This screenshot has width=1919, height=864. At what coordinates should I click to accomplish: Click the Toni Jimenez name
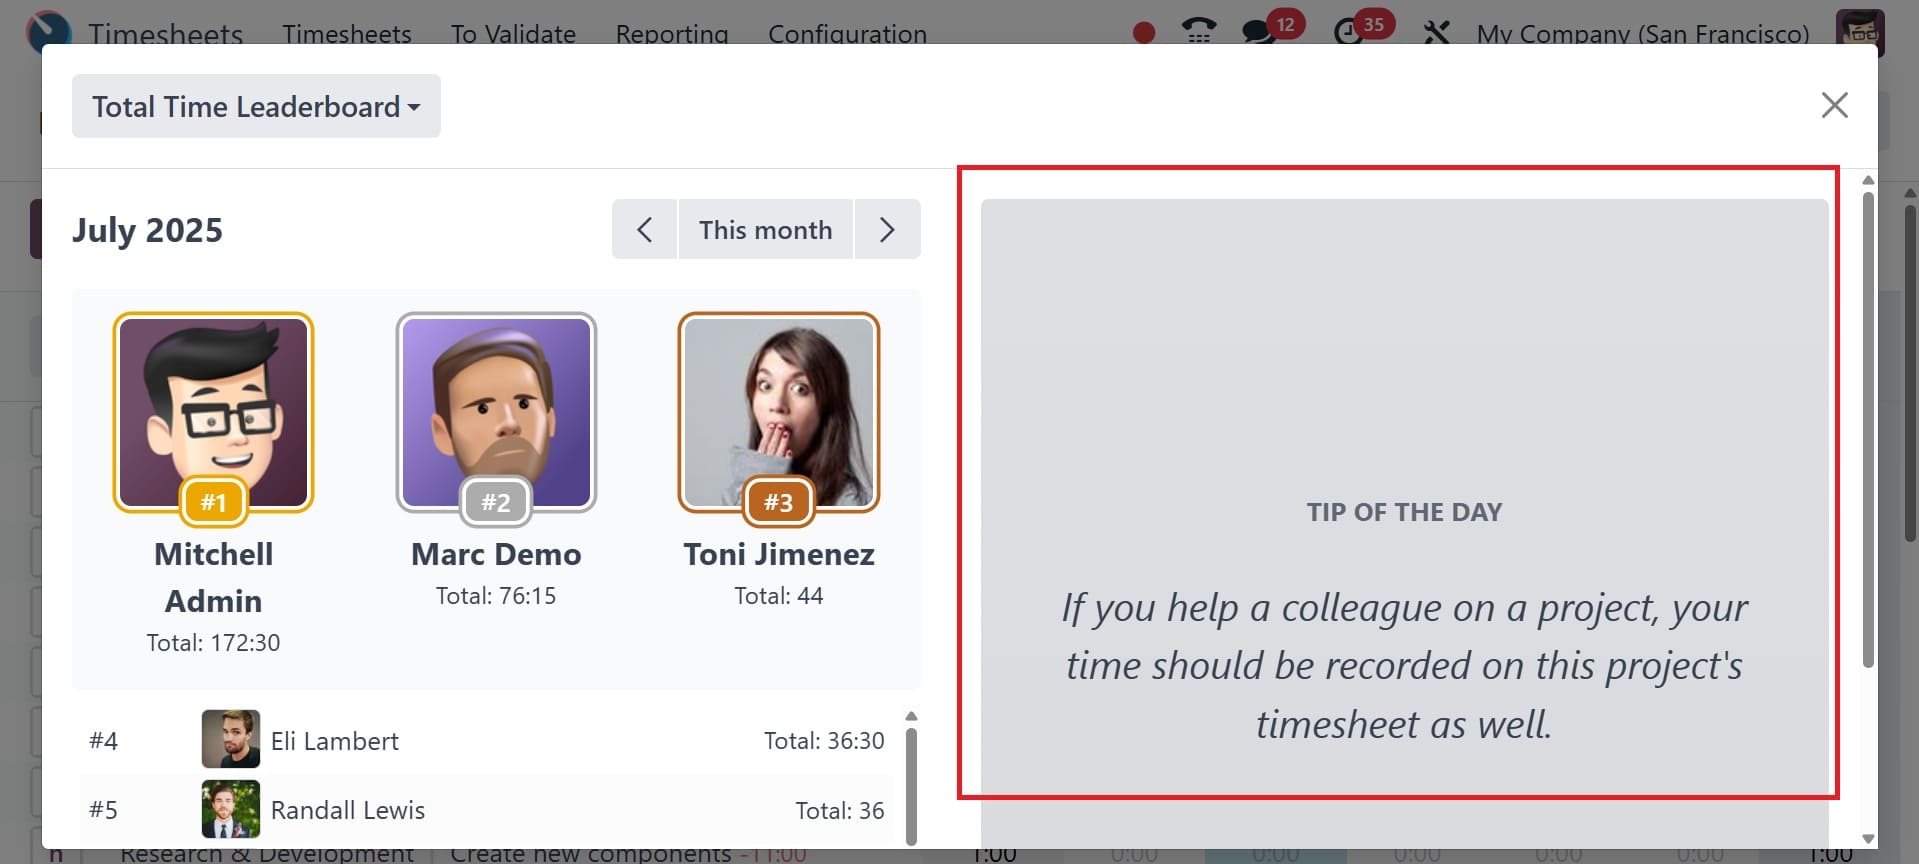[x=779, y=554]
